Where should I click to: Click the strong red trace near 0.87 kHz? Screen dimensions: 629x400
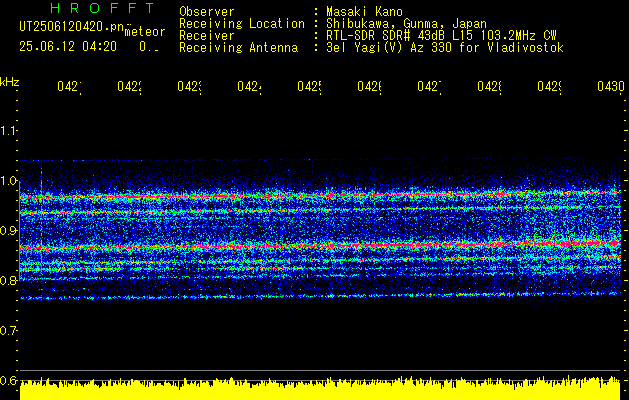click(320, 246)
